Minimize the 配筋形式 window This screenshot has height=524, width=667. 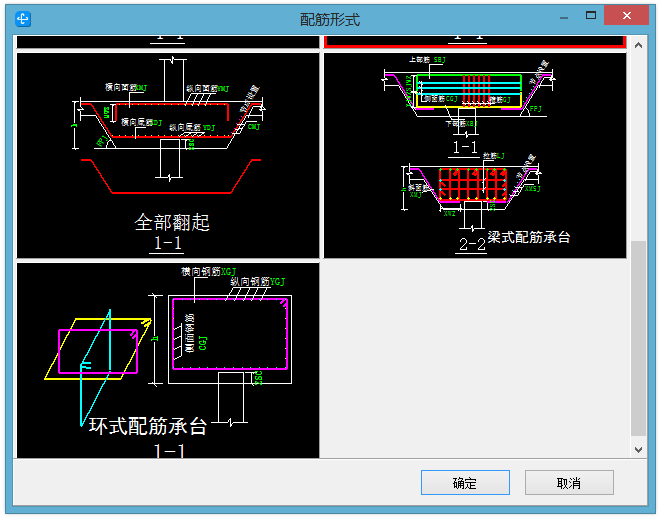coord(564,17)
